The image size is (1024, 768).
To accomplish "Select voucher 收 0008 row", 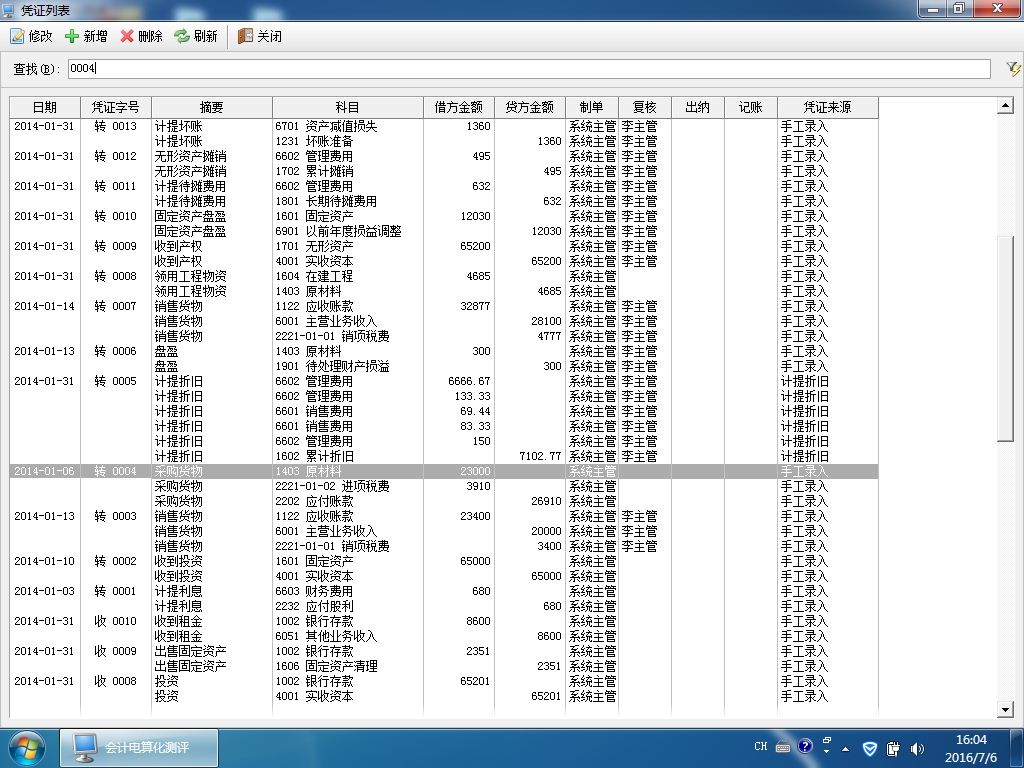I will tap(443, 682).
